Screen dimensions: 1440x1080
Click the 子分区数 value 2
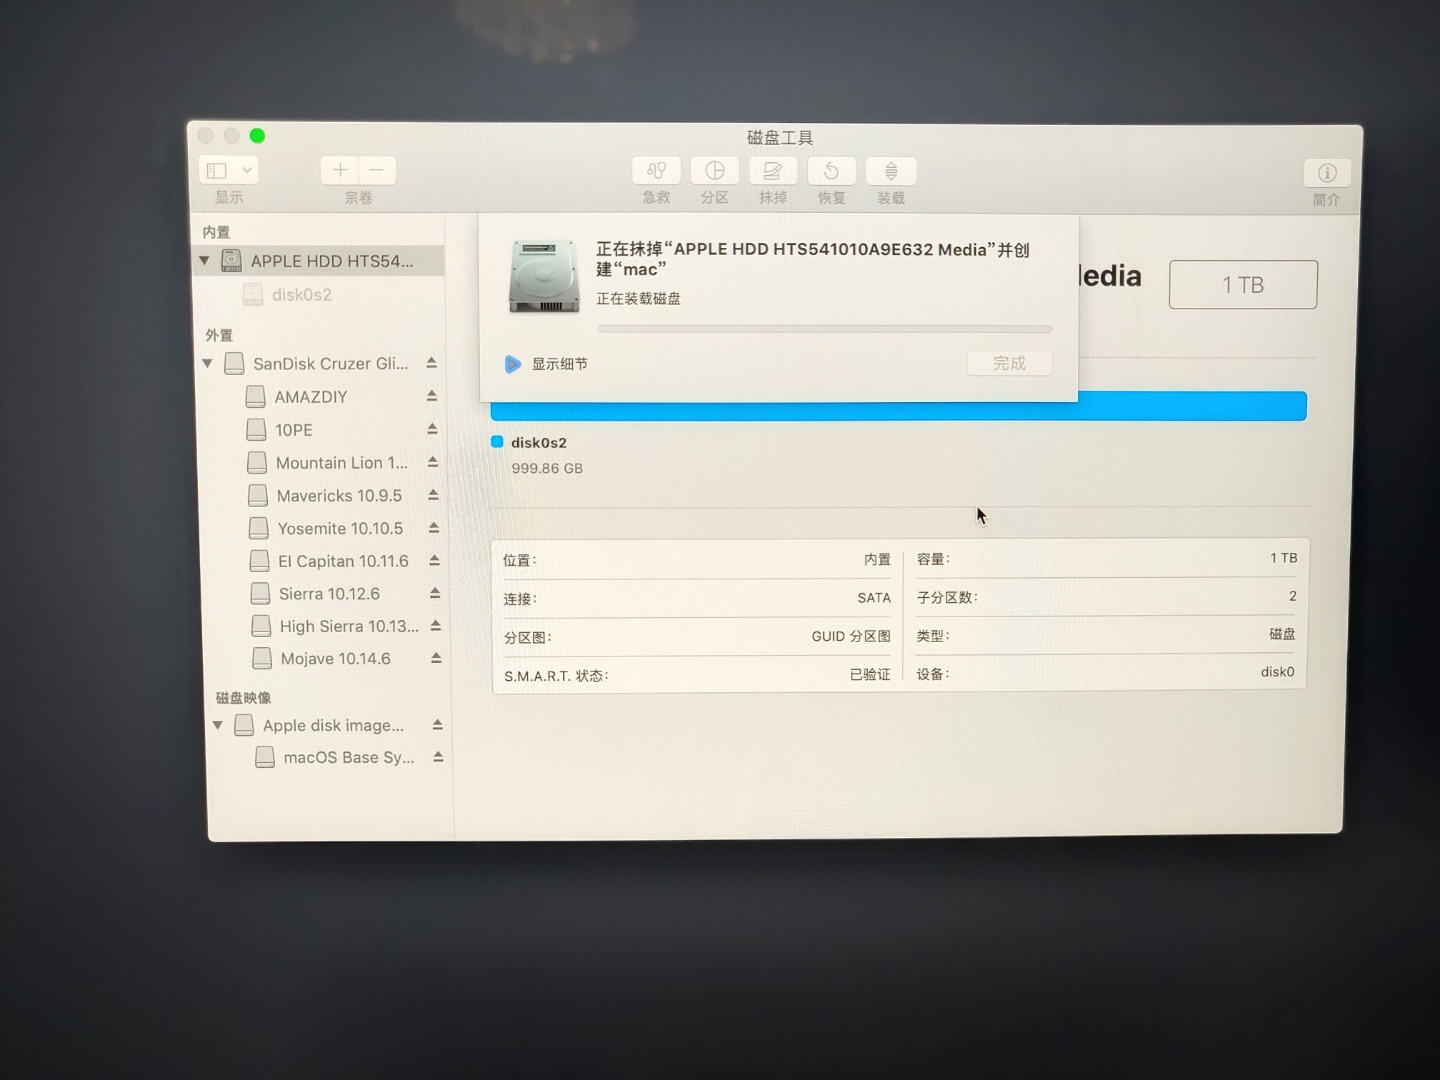pyautogui.click(x=1293, y=596)
